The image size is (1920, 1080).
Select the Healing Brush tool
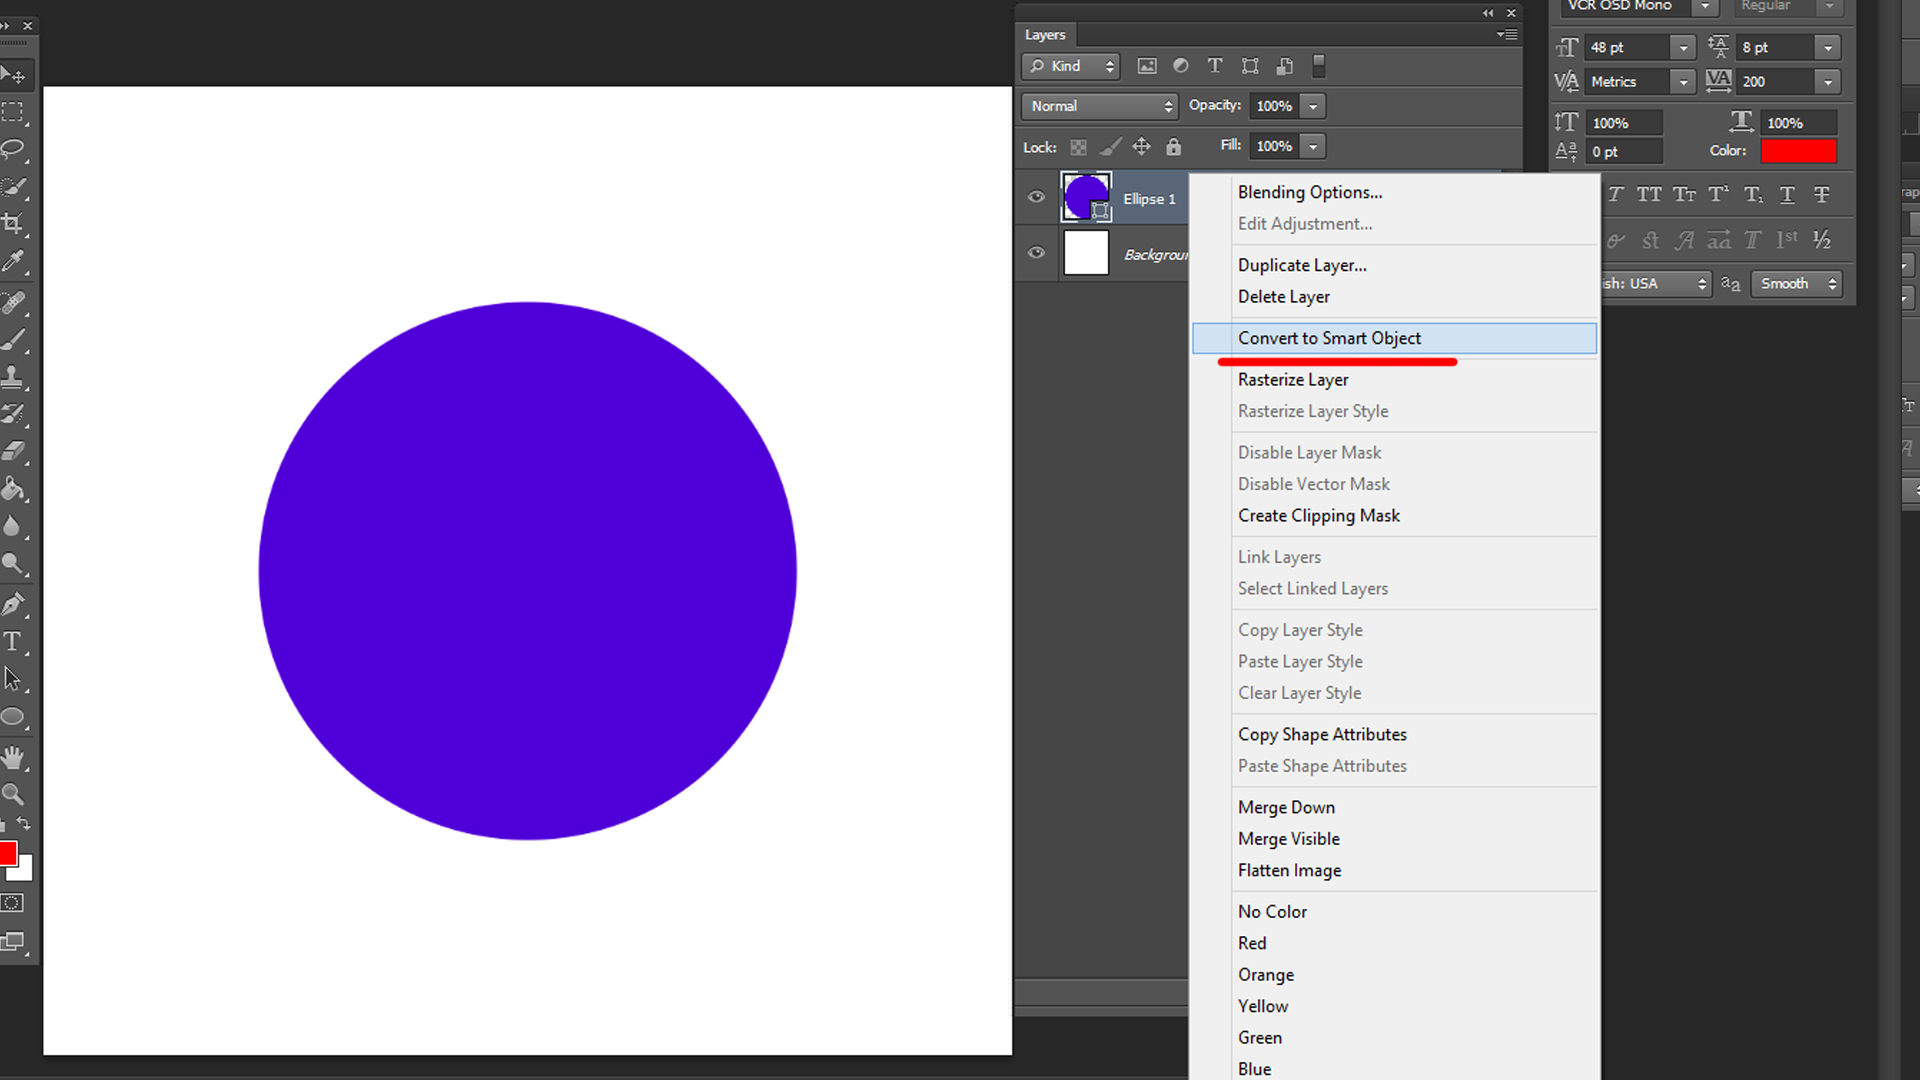pos(13,302)
